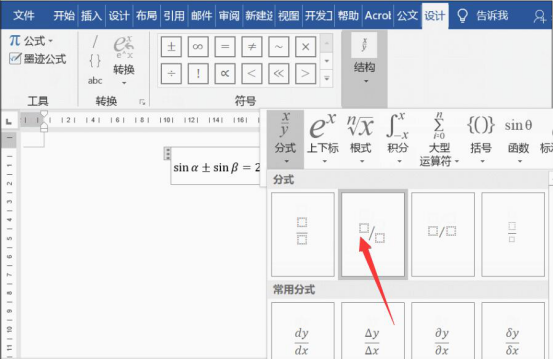Choose the linear fraction template
Screen dimensions: 554x360
click(x=443, y=234)
